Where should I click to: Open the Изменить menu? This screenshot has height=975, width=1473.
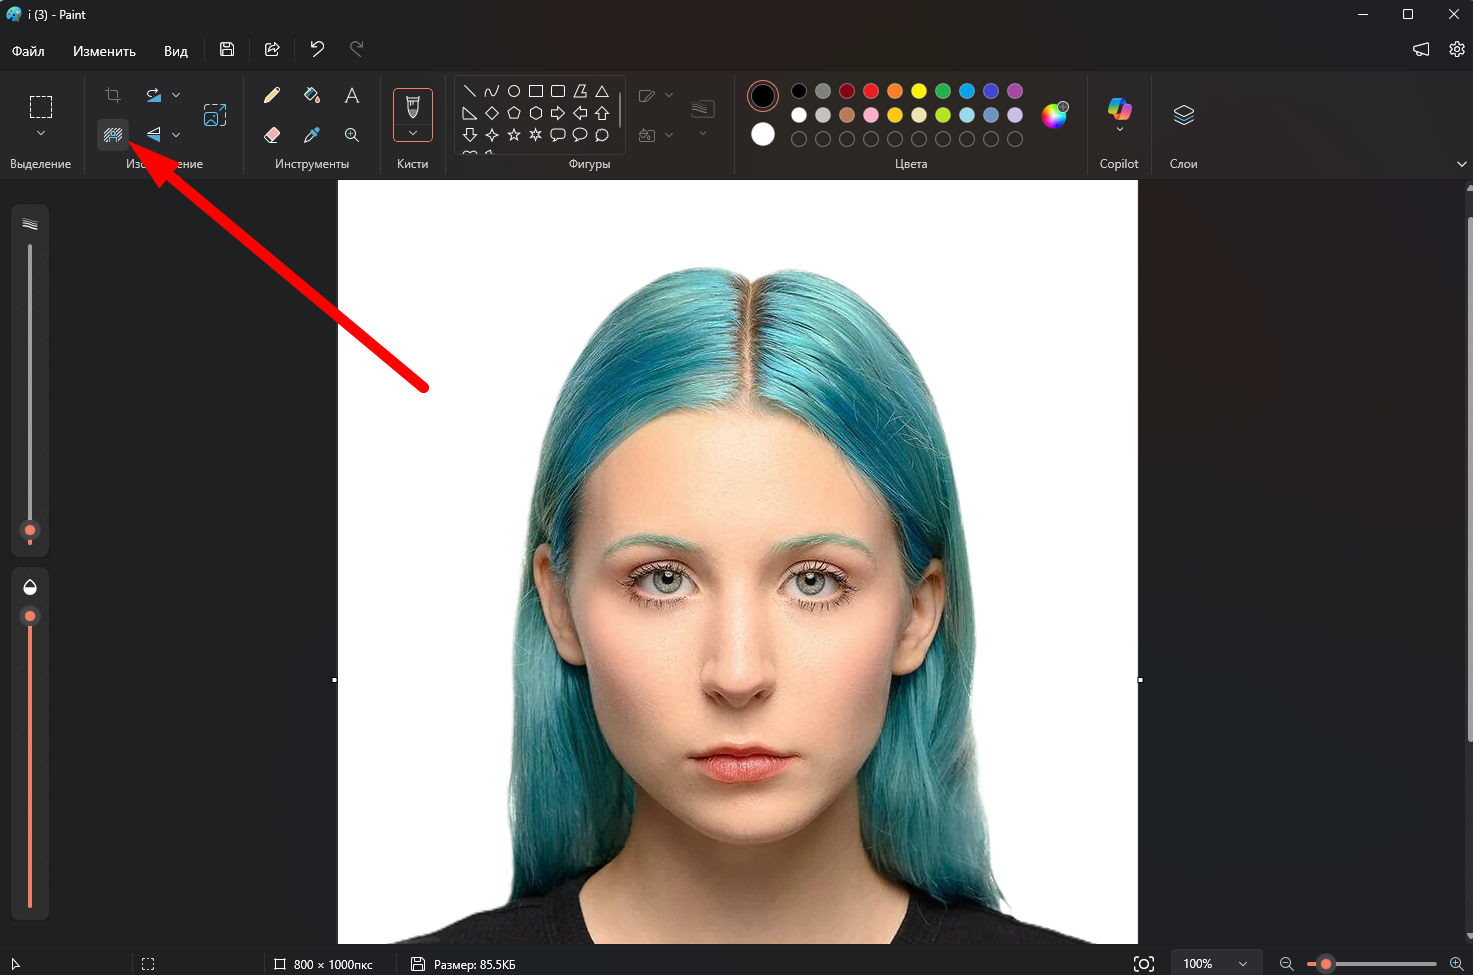click(x=104, y=50)
